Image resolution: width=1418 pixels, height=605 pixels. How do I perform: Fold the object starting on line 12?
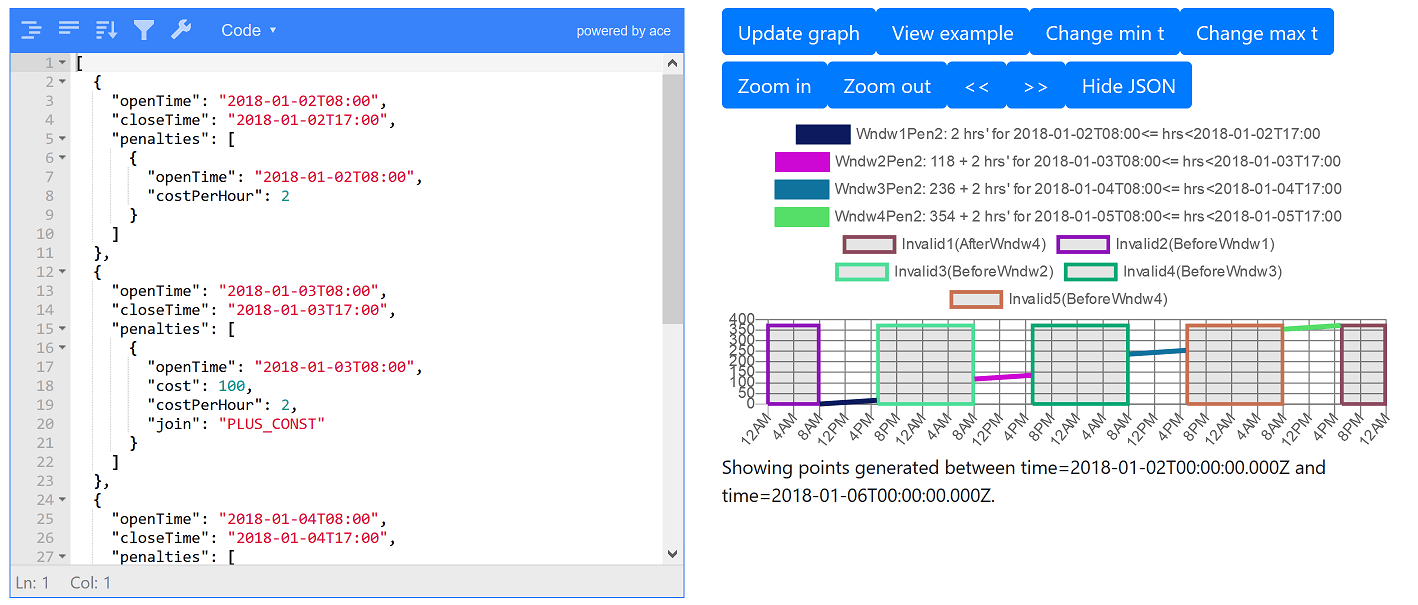(63, 272)
